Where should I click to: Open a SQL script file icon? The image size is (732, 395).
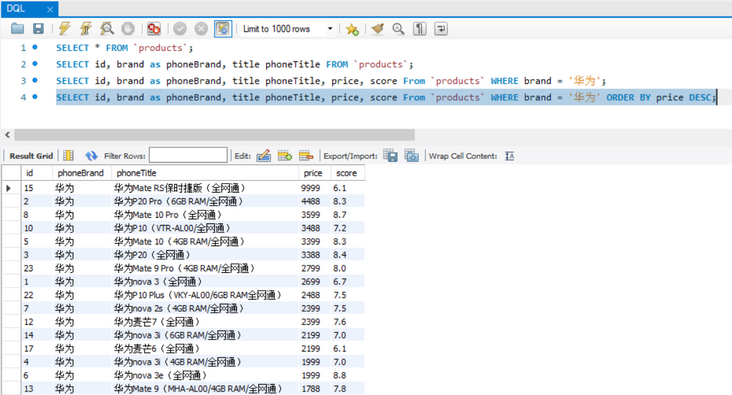pos(17,28)
